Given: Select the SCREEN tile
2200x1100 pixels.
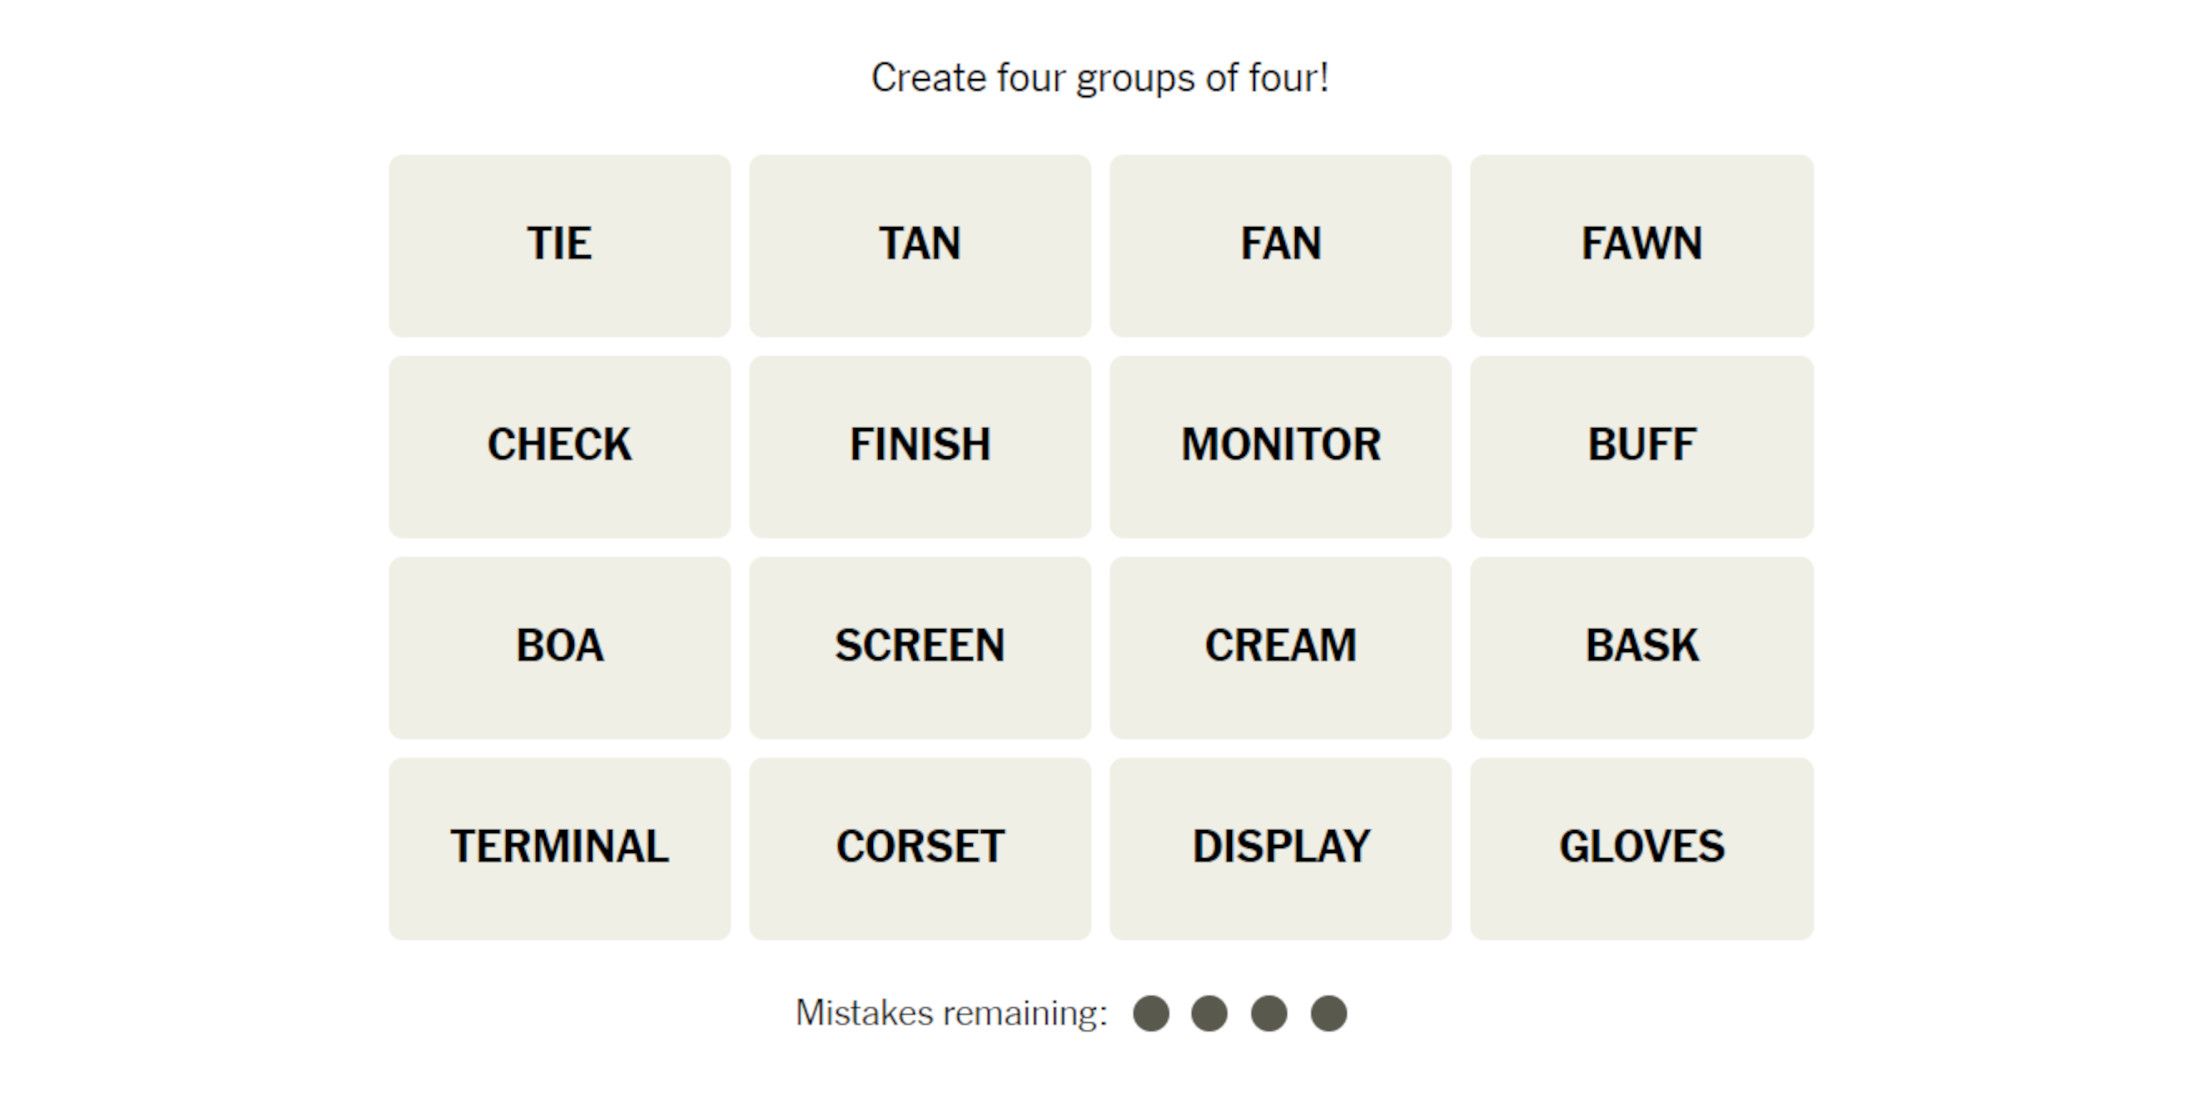Looking at the screenshot, I should pyautogui.click(x=919, y=647).
